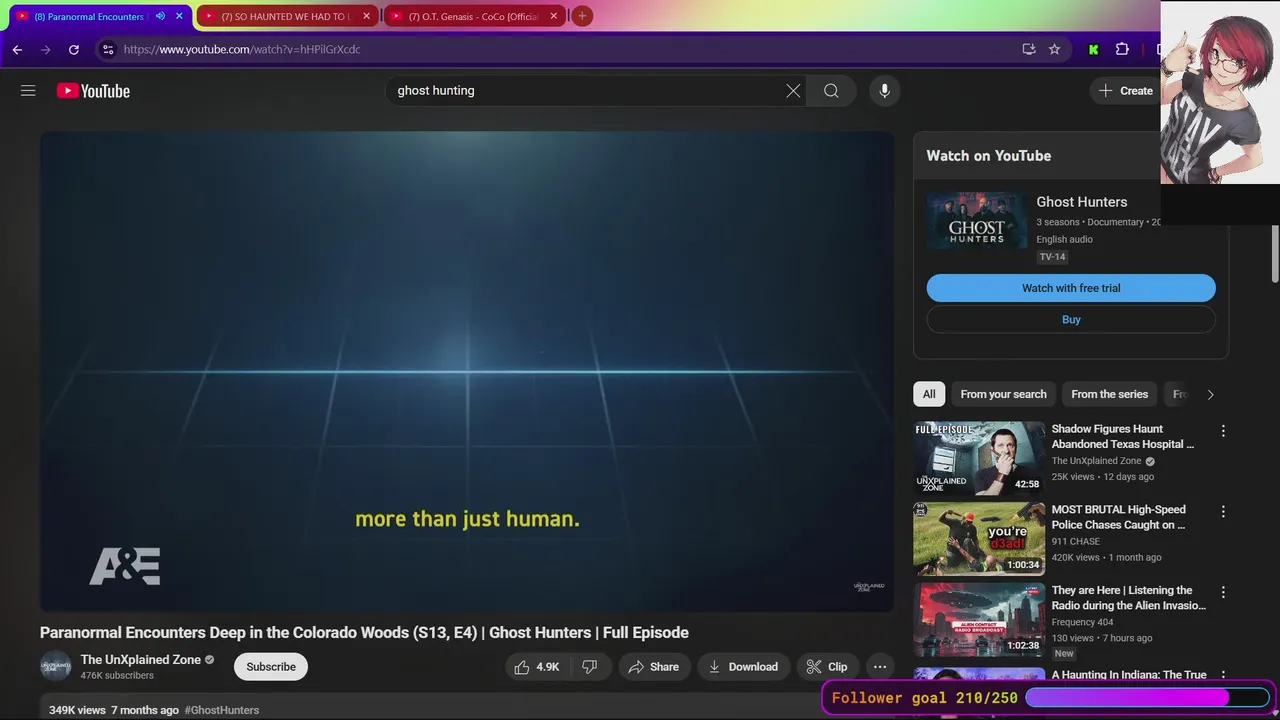The height and width of the screenshot is (720, 1280).
Task: Go forward with the browser arrow
Action: pyautogui.click(x=45, y=49)
